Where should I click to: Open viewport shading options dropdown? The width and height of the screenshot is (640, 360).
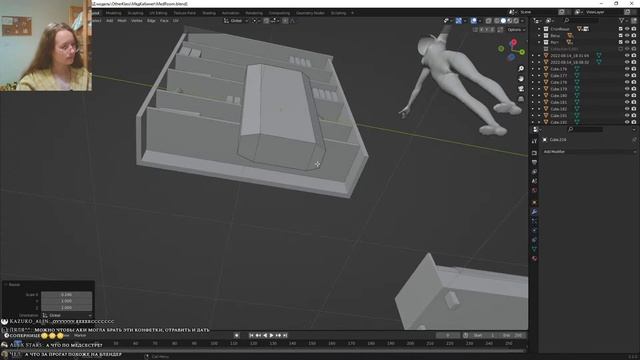click(522, 20)
